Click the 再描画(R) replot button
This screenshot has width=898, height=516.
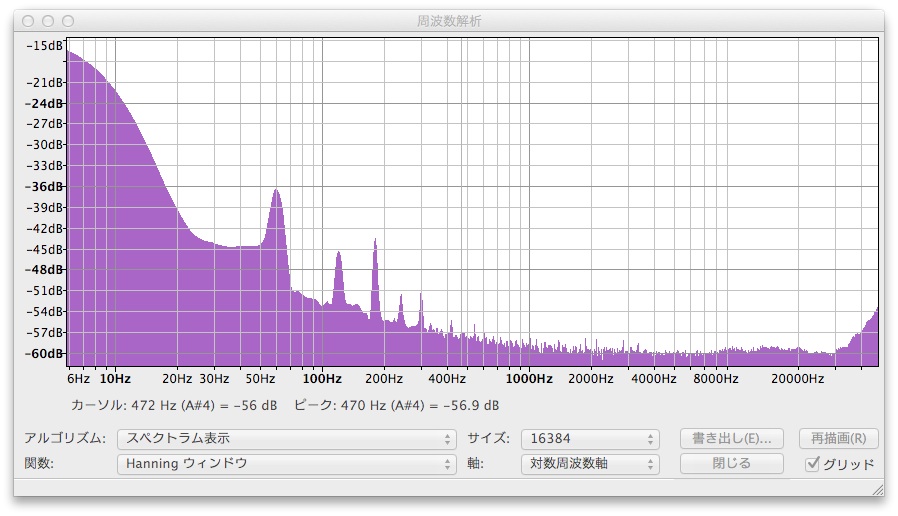[x=838, y=439]
